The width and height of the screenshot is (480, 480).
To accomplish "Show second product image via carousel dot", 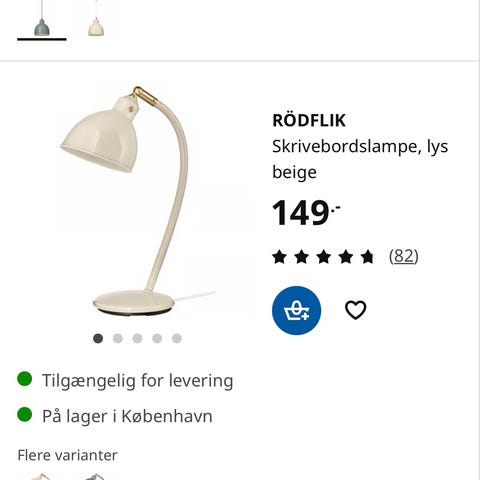I will click(118, 338).
